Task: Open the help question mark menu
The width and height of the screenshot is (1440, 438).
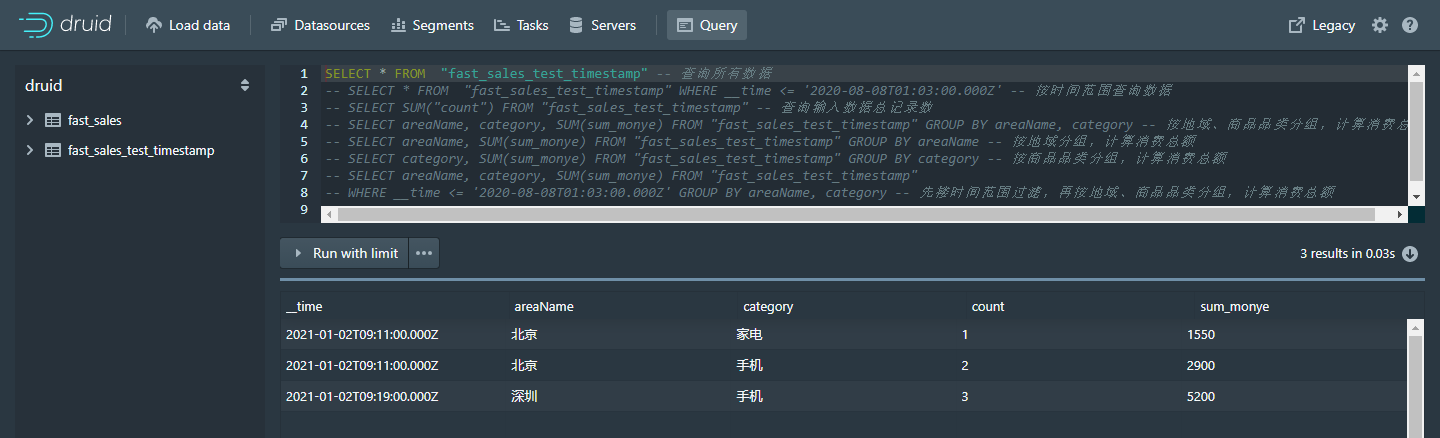Action: [x=1410, y=25]
